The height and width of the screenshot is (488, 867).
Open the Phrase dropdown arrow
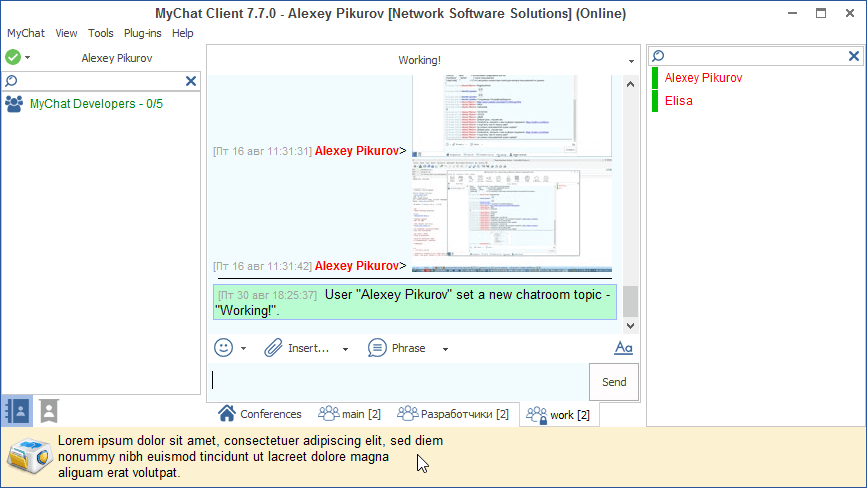[x=445, y=349]
